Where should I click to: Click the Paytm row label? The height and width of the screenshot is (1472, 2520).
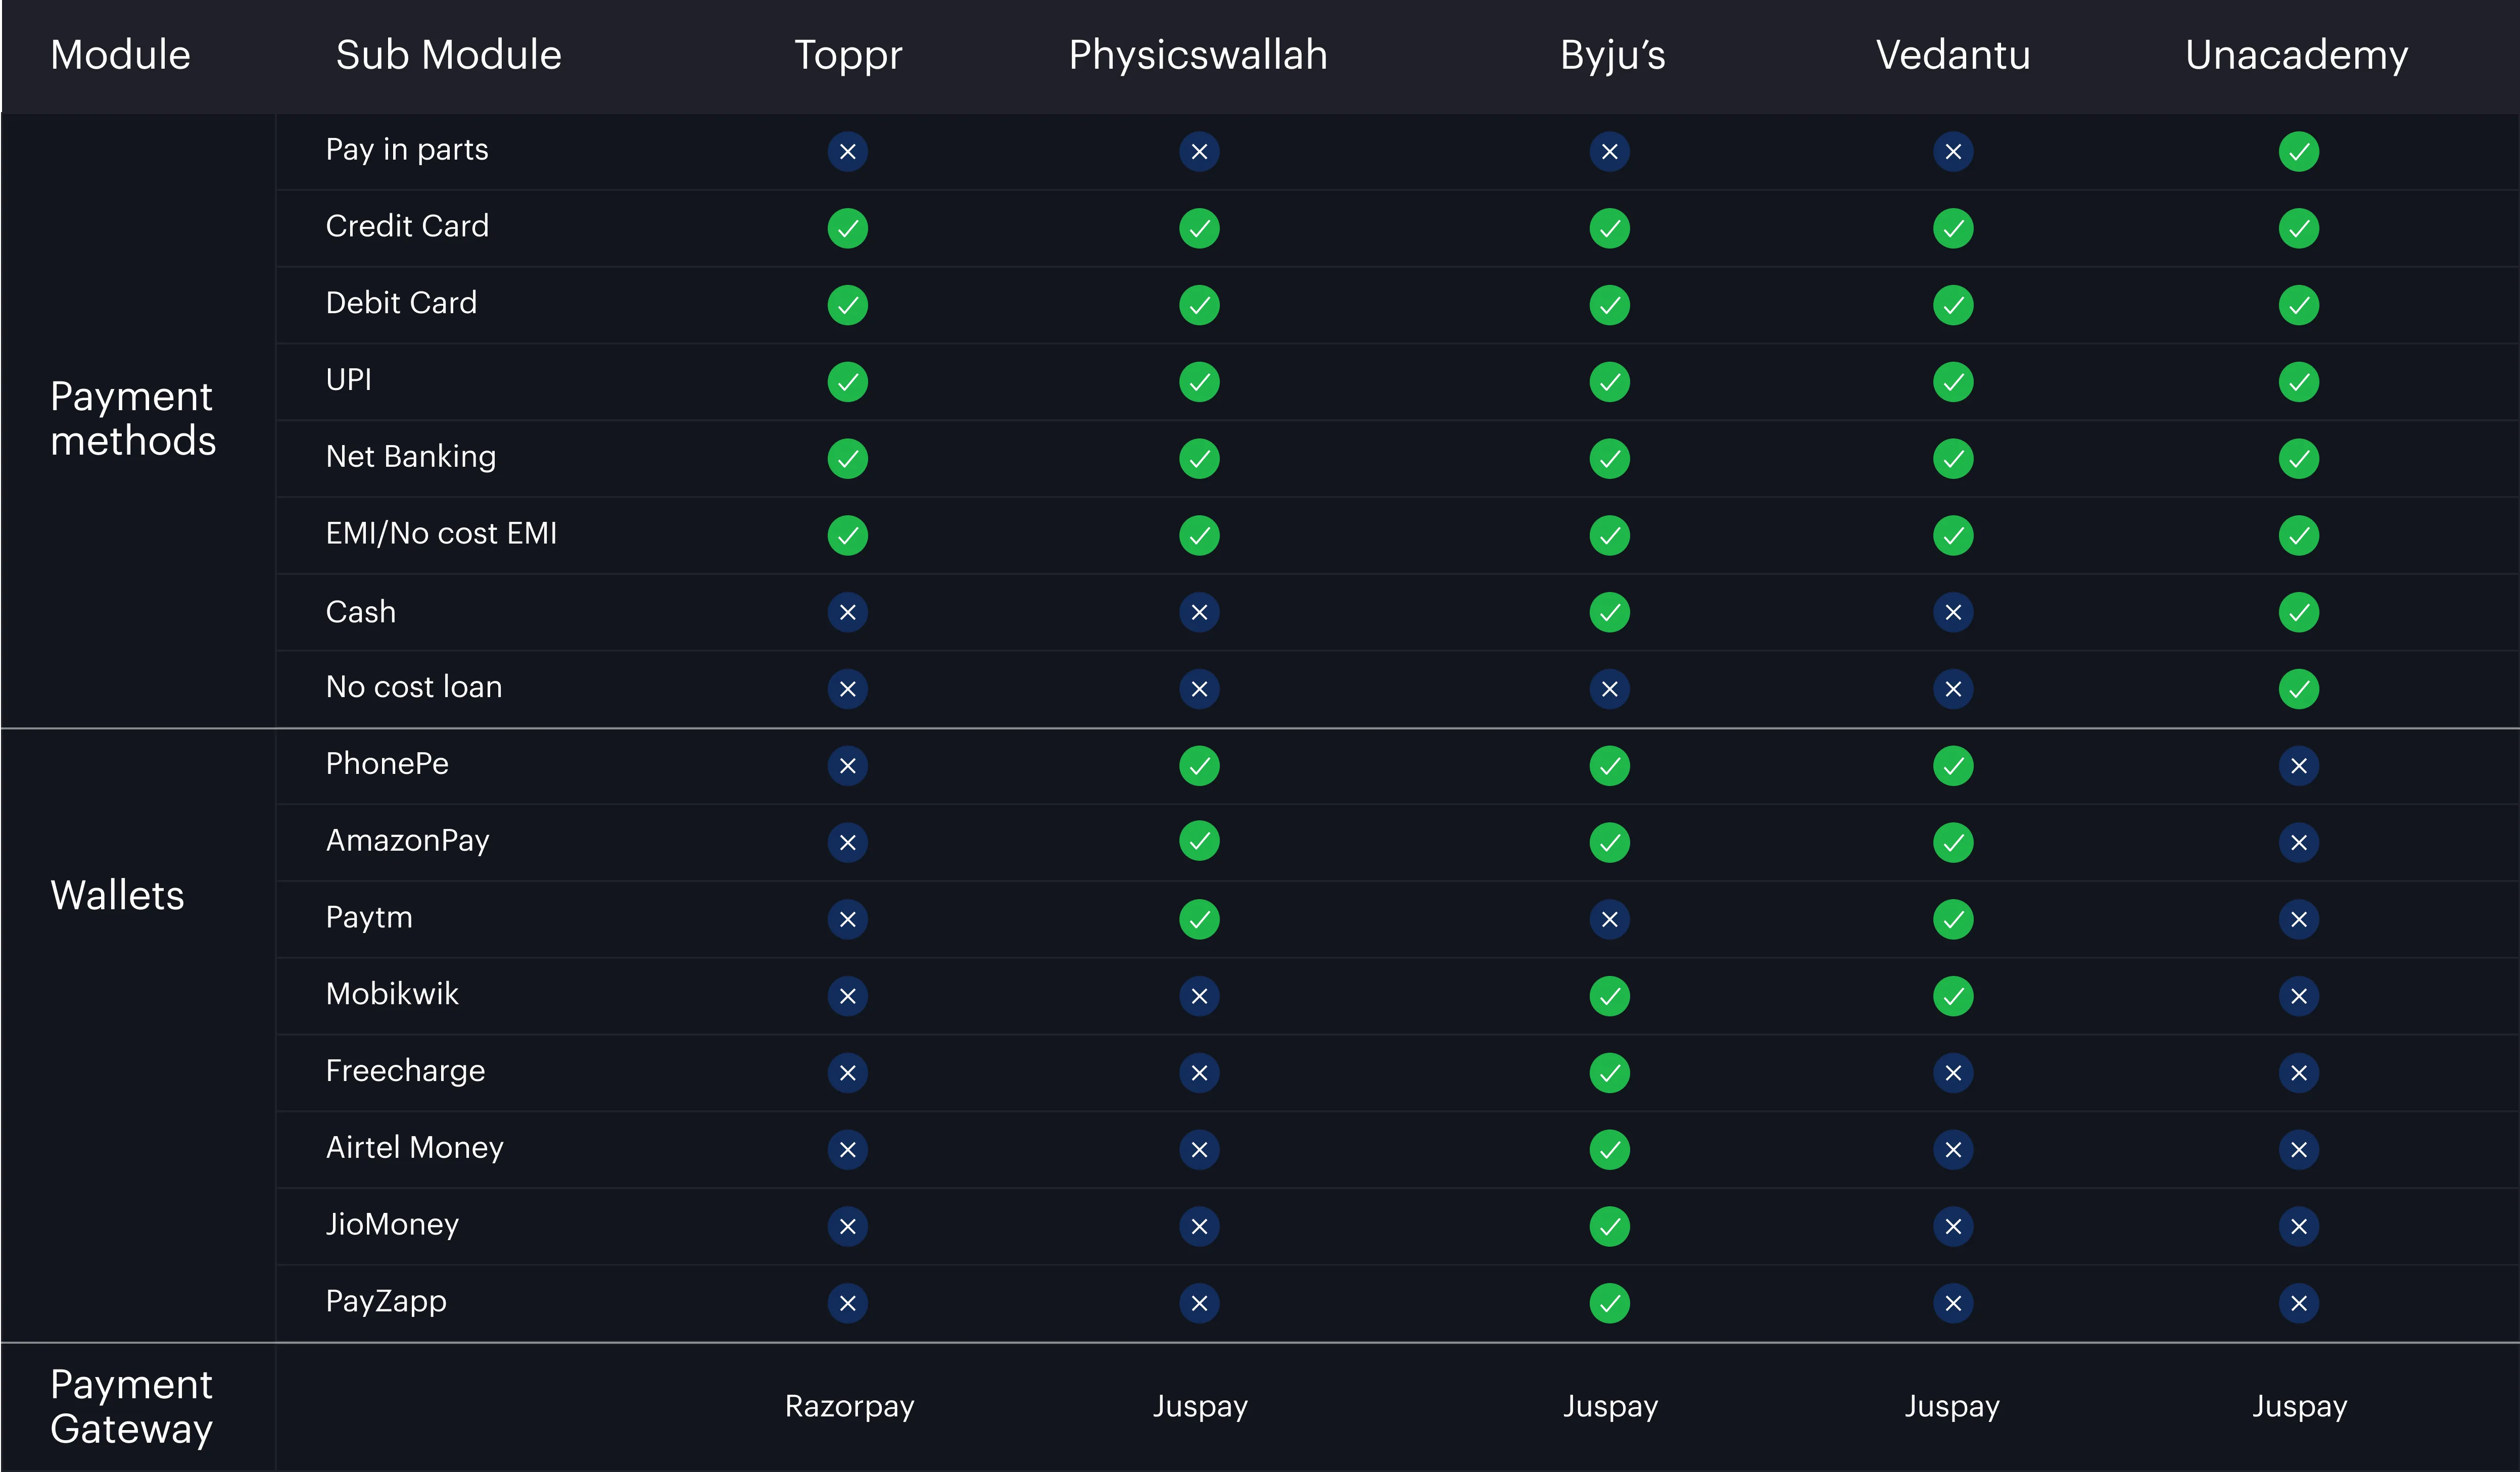pos(369,918)
